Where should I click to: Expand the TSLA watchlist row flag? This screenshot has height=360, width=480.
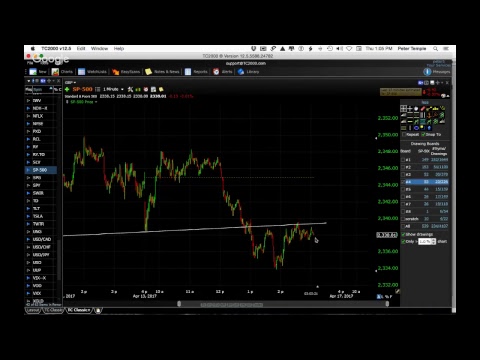(28, 216)
